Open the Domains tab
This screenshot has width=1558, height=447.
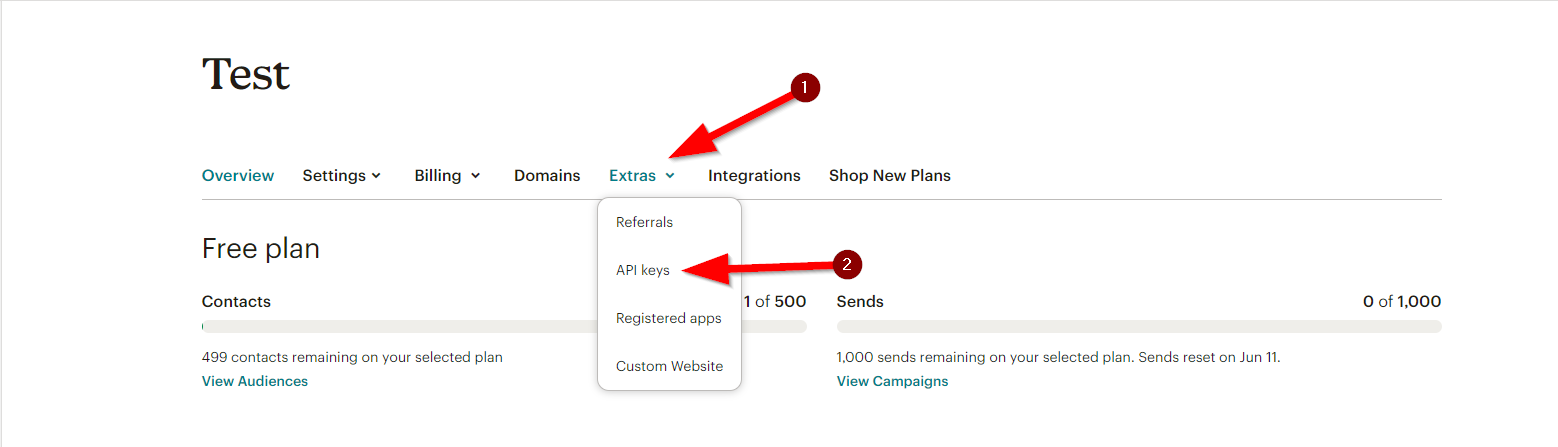pos(547,175)
